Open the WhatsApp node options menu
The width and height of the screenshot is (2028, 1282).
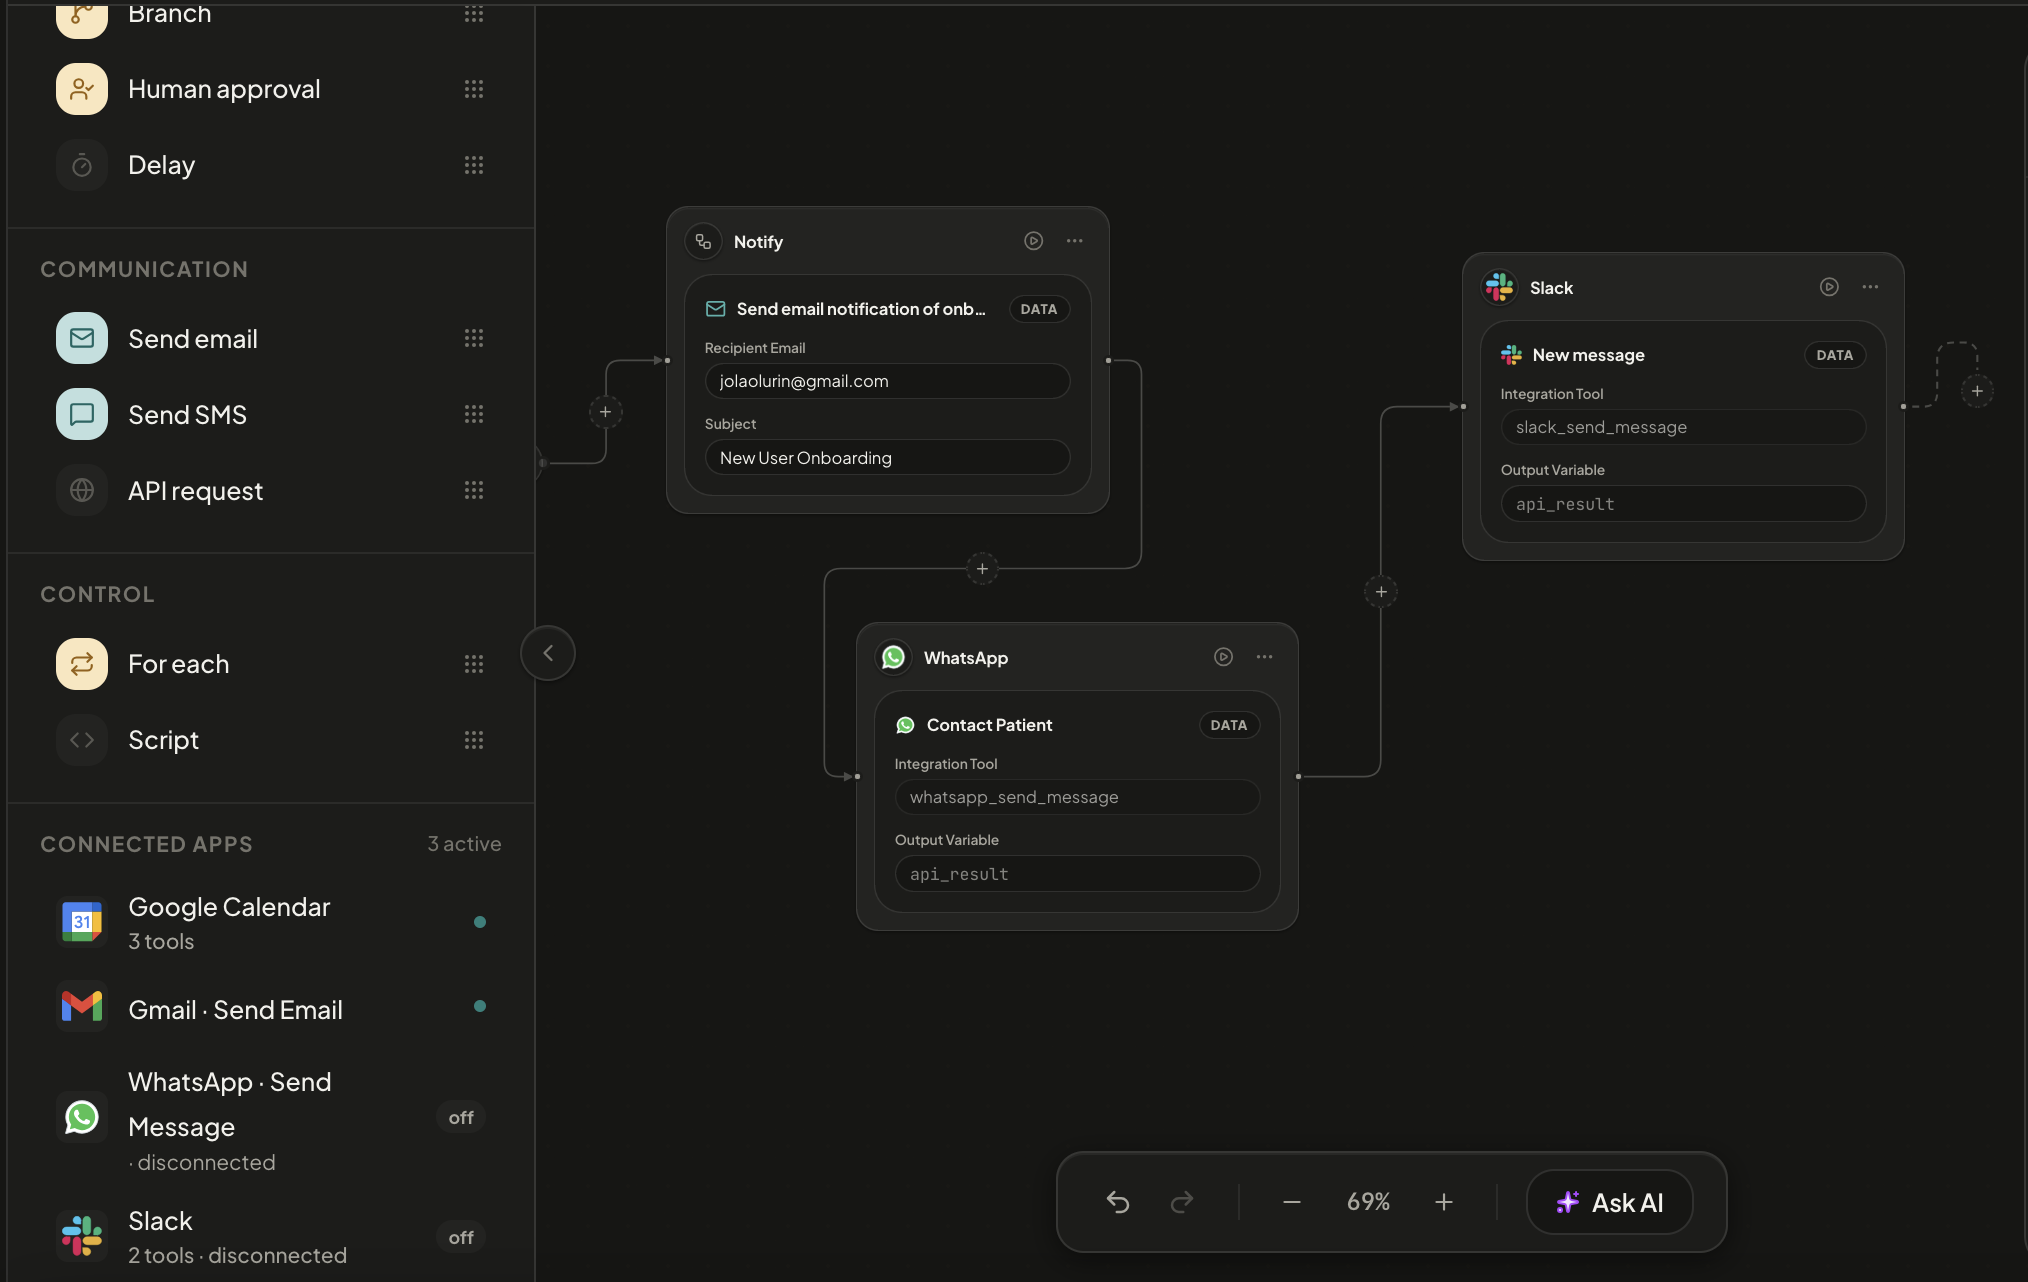[1264, 657]
